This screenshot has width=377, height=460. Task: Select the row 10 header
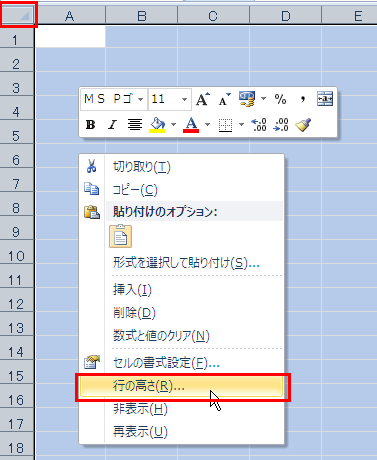pyautogui.click(x=17, y=252)
